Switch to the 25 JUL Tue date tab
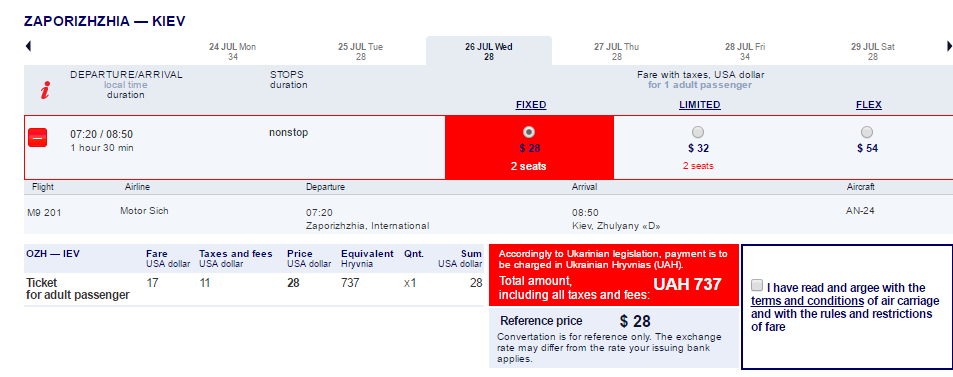Screen dimensions: 953x377 coord(360,51)
